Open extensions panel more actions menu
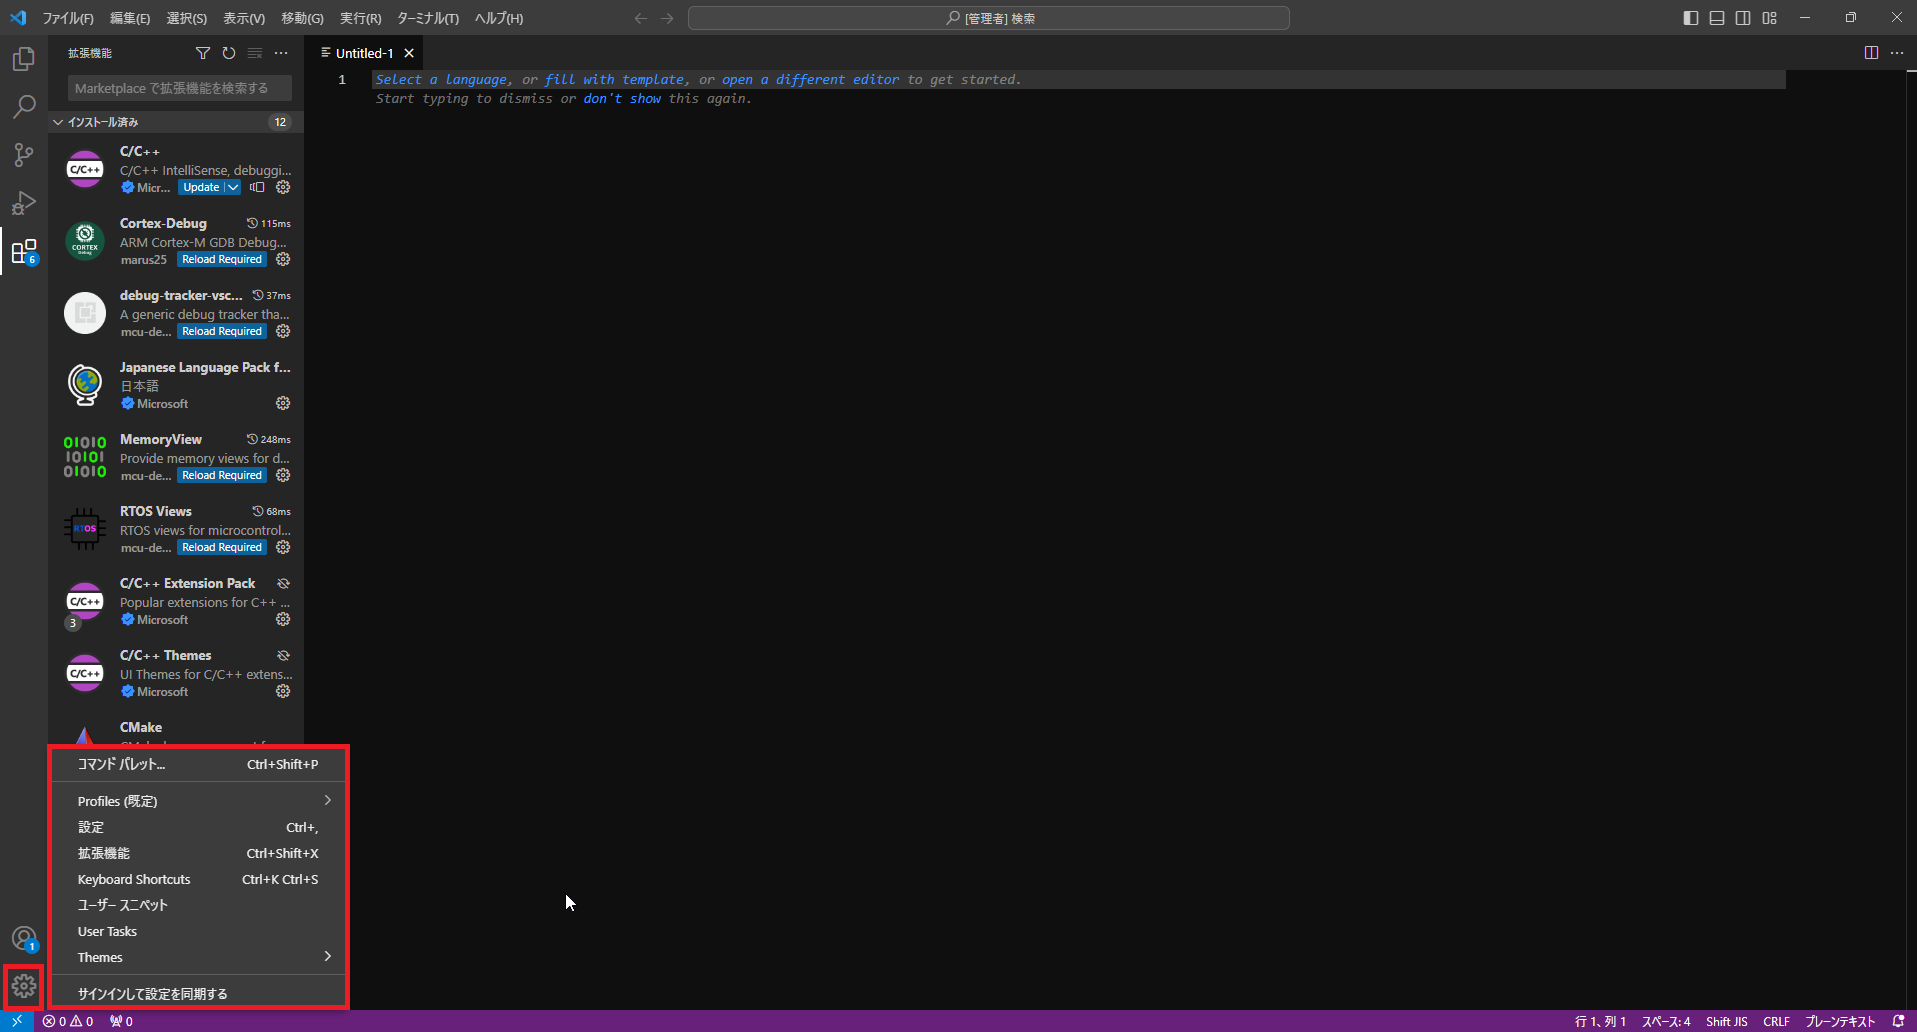The width and height of the screenshot is (1917, 1032). tap(281, 53)
